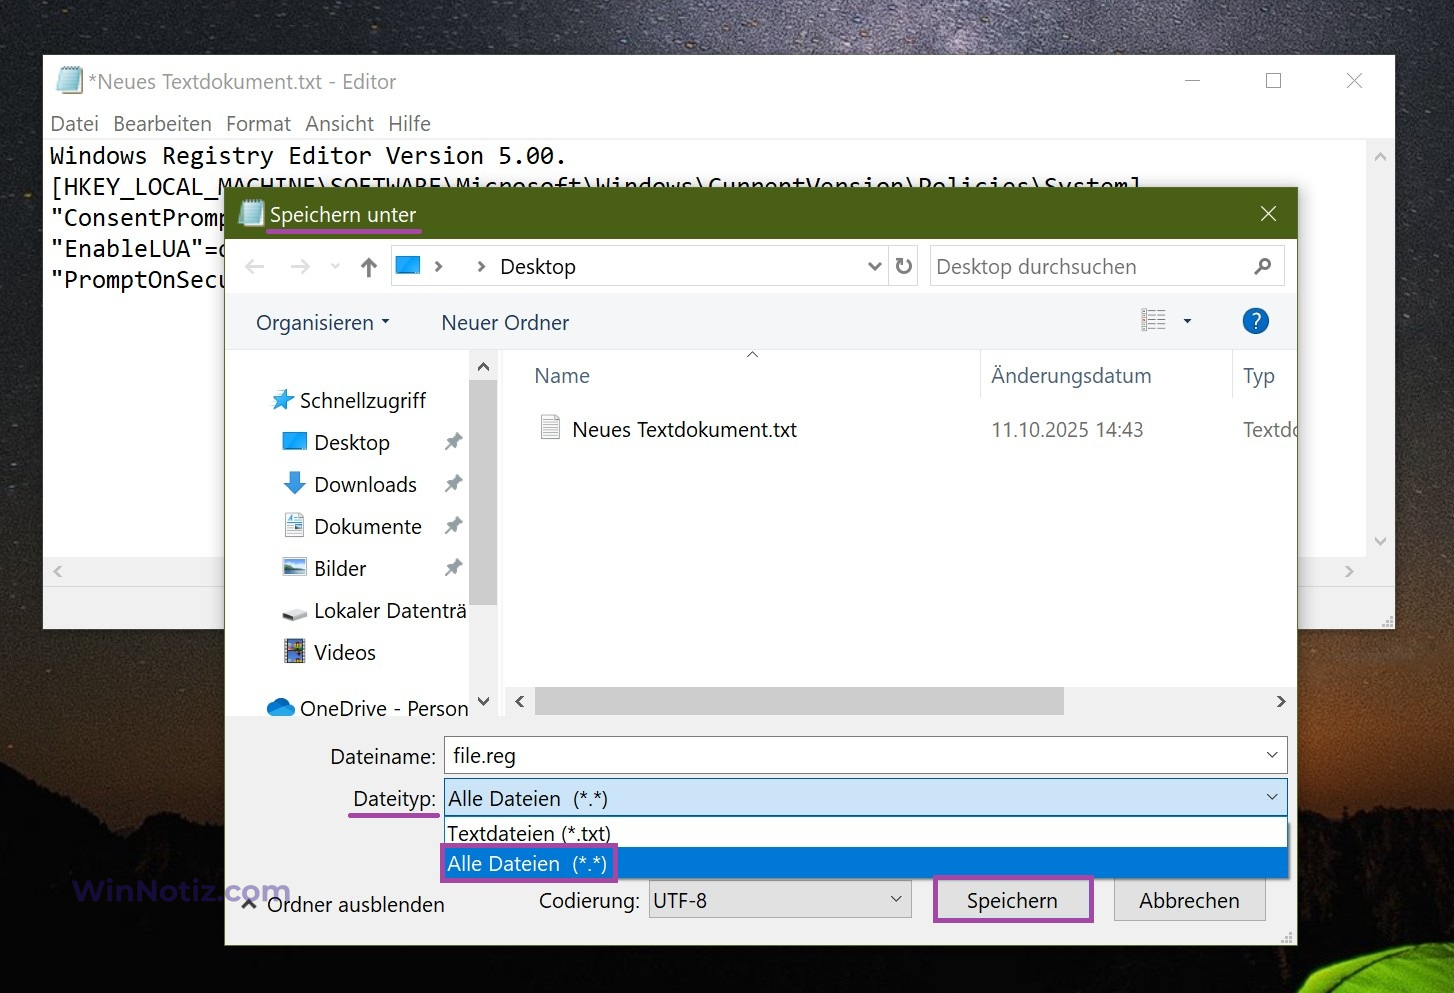Click the blue help question mark icon
This screenshot has width=1454, height=993.
point(1255,321)
